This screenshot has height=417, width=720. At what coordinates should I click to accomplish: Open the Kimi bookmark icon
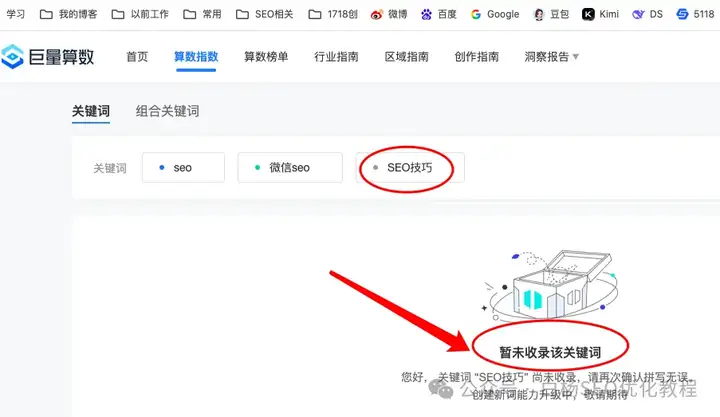(x=588, y=15)
